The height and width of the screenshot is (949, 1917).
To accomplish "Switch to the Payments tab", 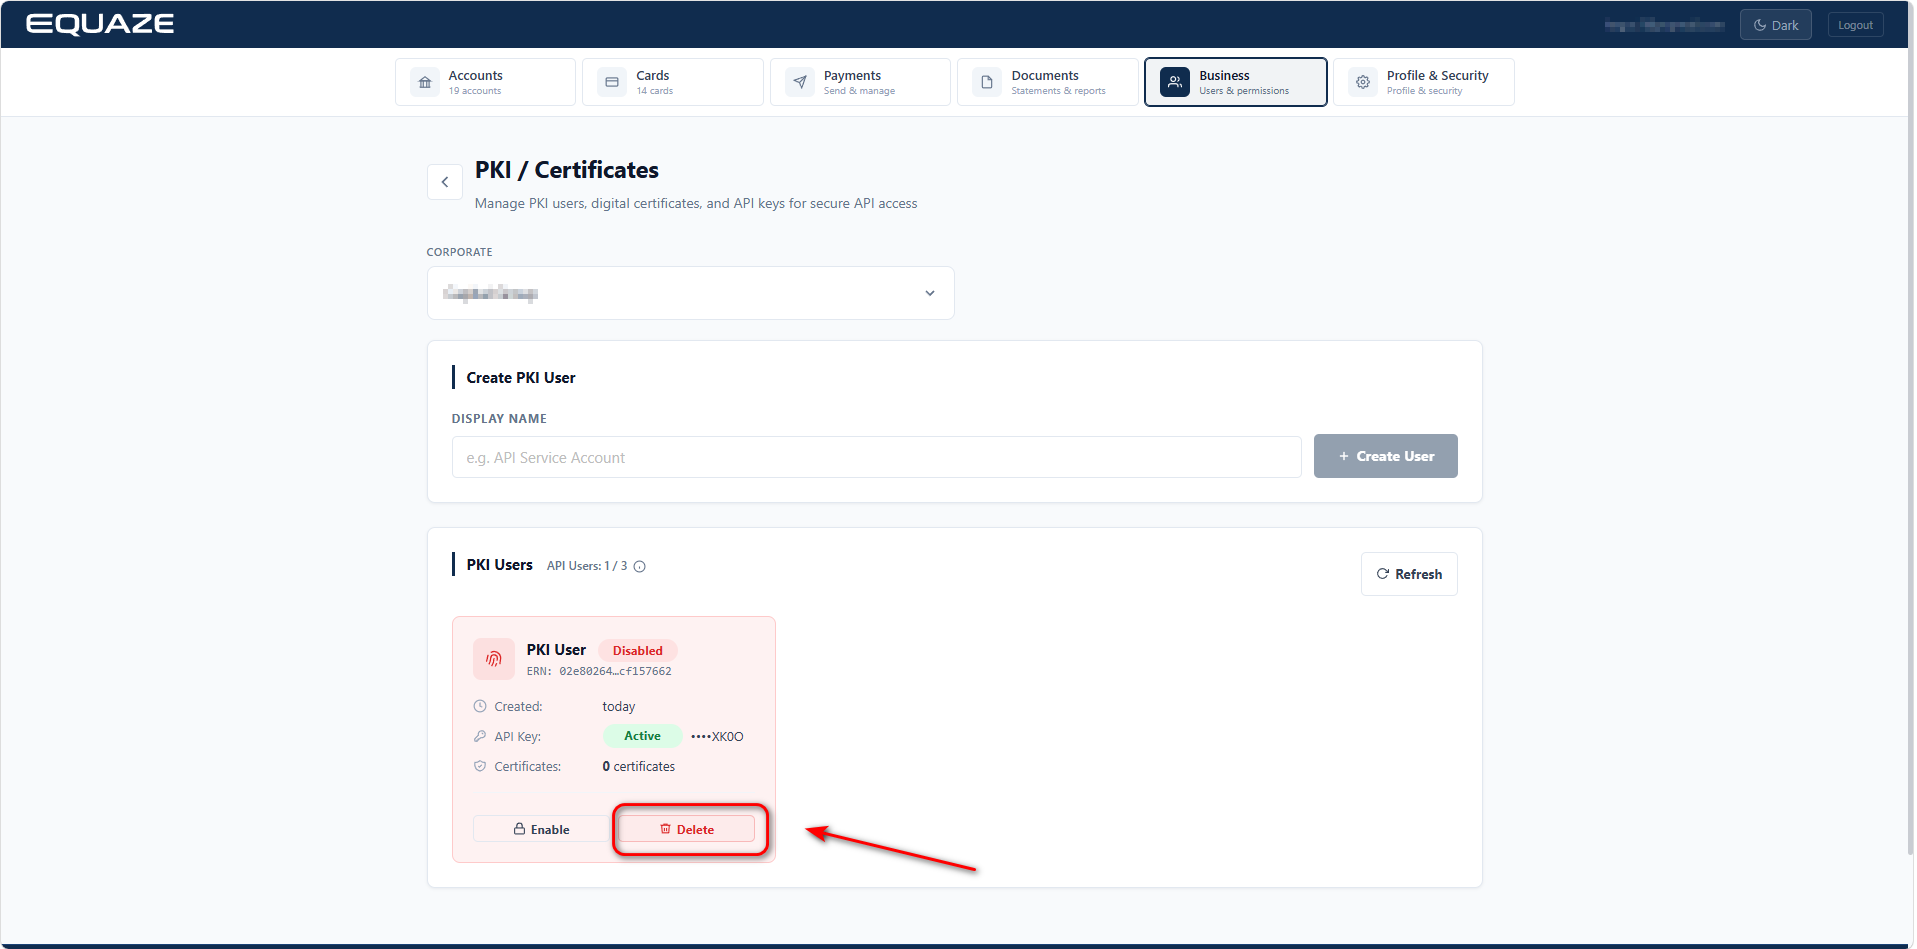I will pos(860,82).
